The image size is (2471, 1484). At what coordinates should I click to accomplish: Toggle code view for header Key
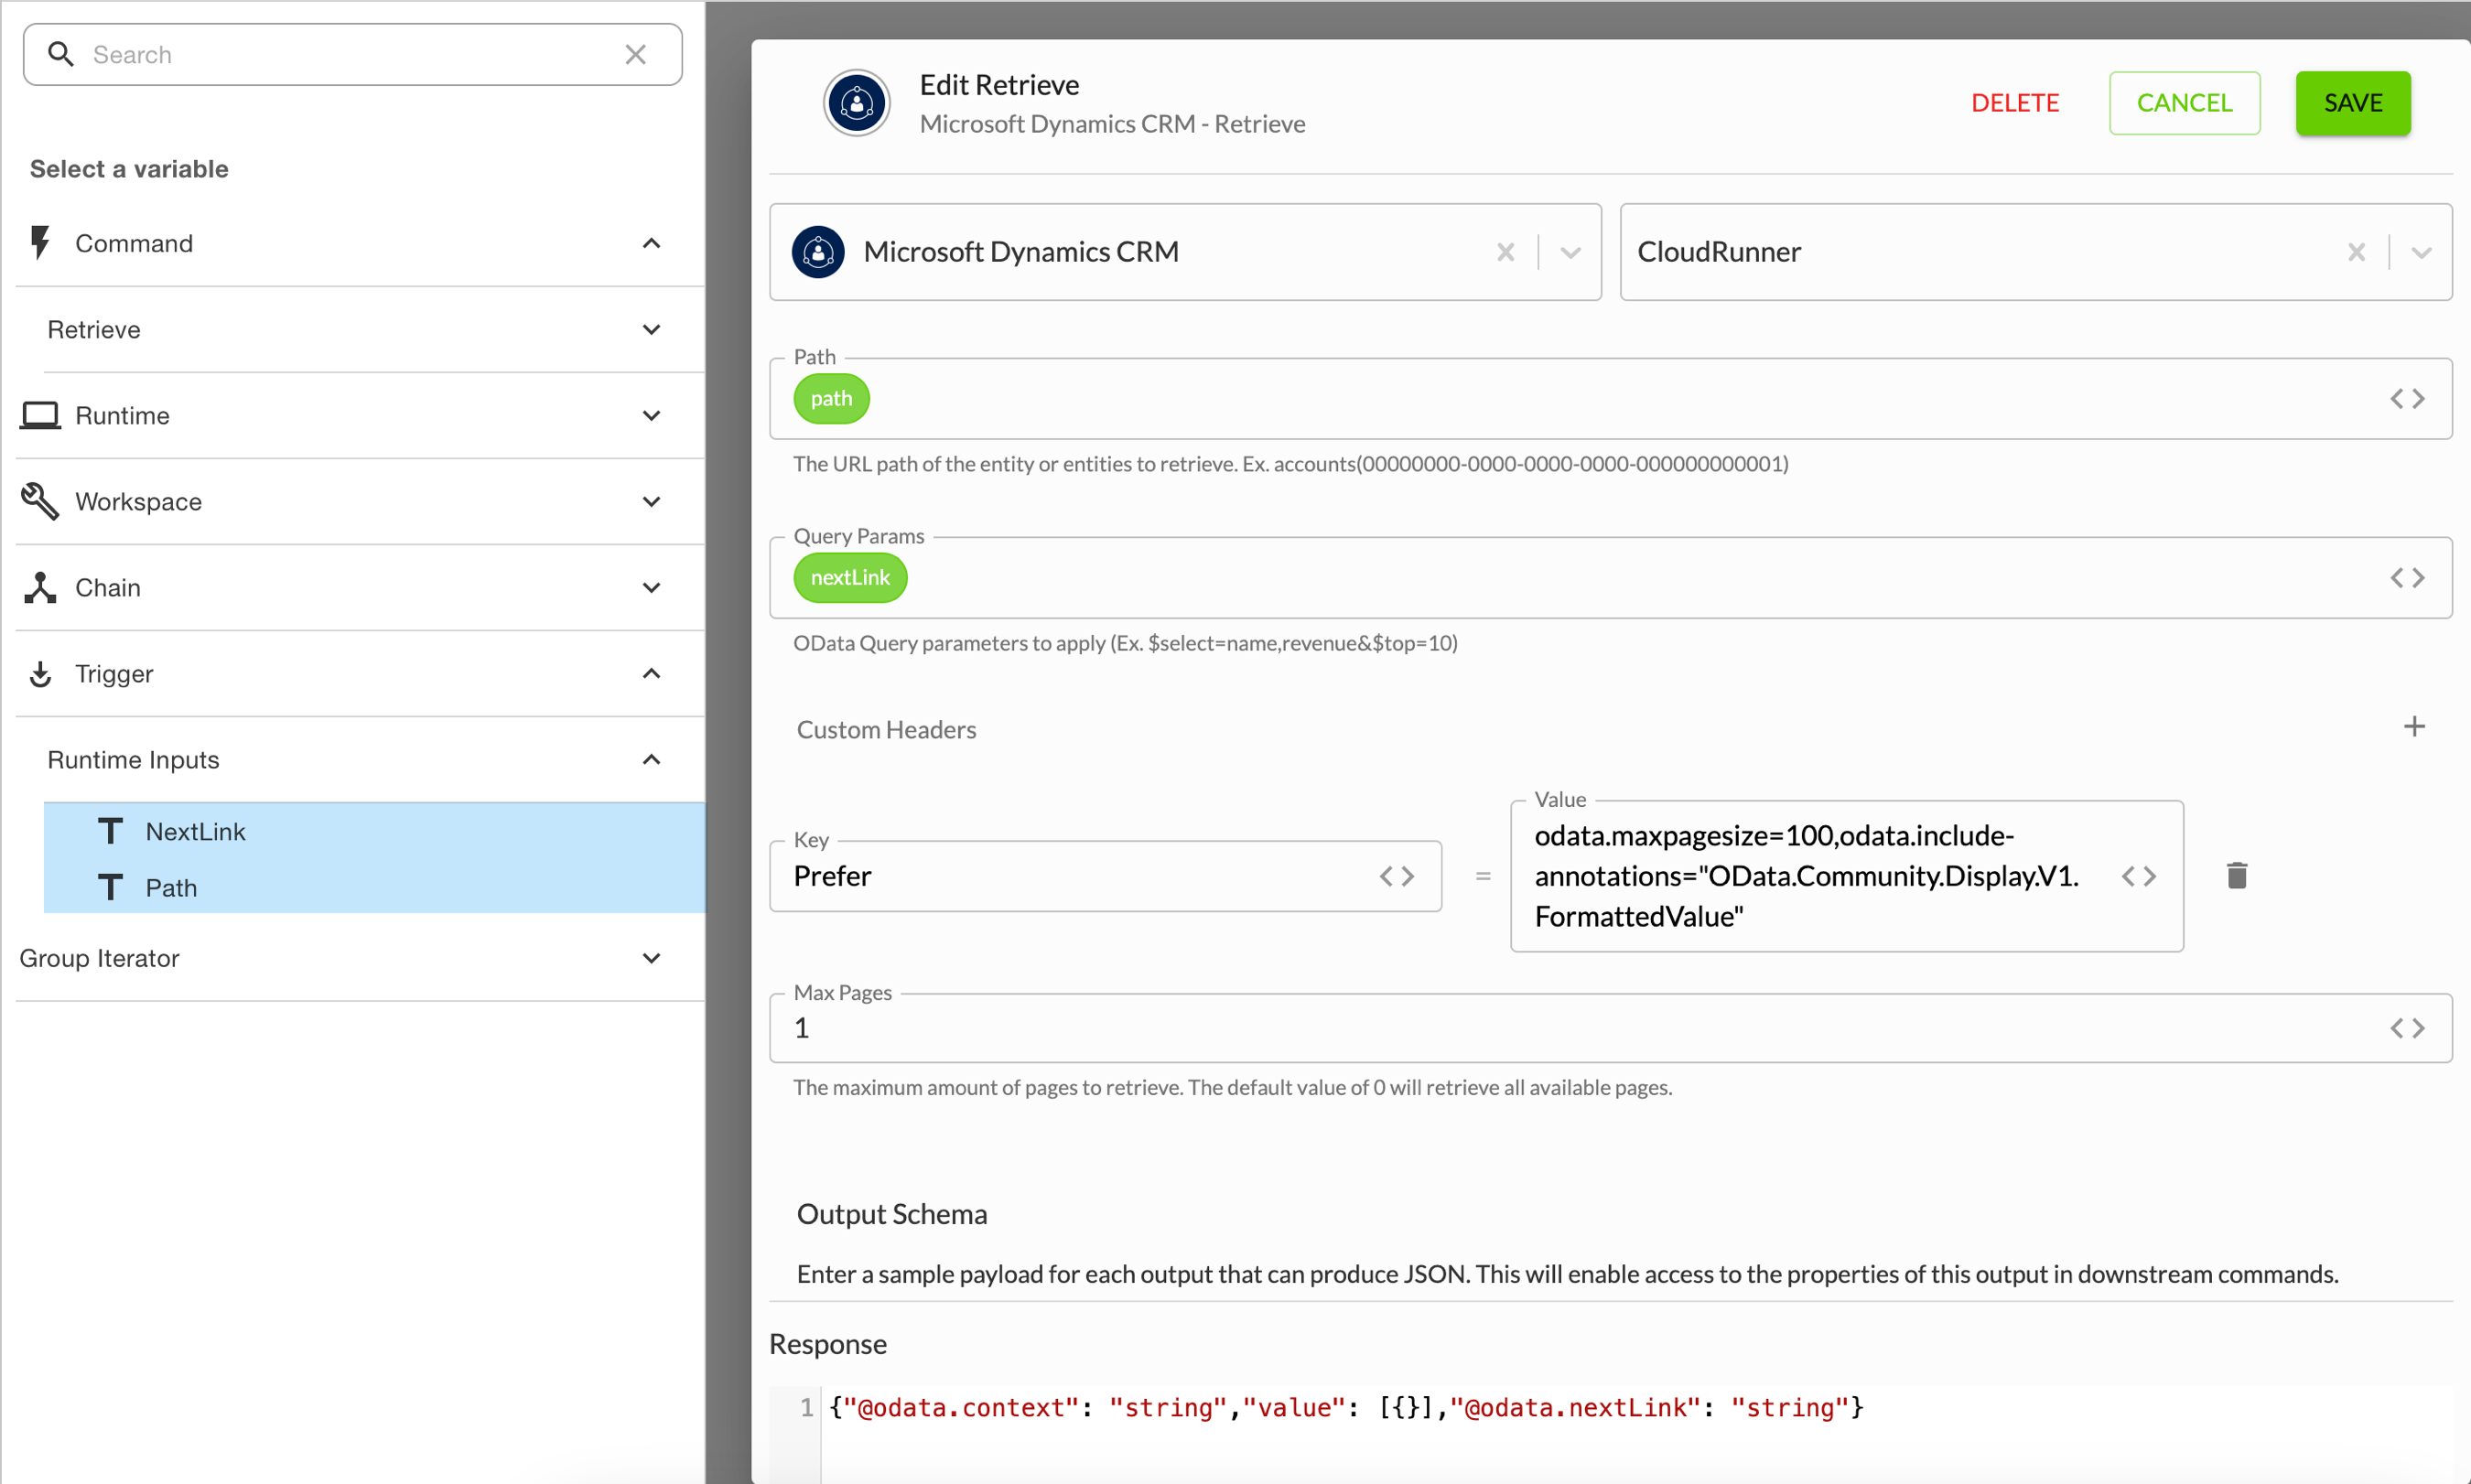point(1396,877)
